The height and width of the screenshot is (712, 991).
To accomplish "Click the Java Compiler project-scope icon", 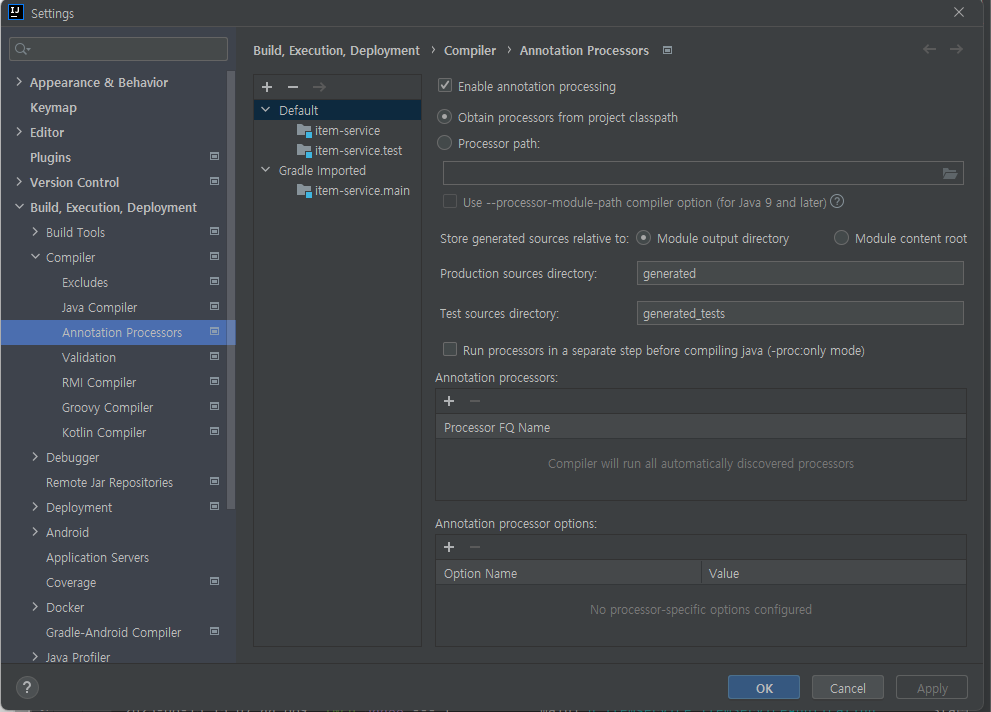I will tap(214, 306).
